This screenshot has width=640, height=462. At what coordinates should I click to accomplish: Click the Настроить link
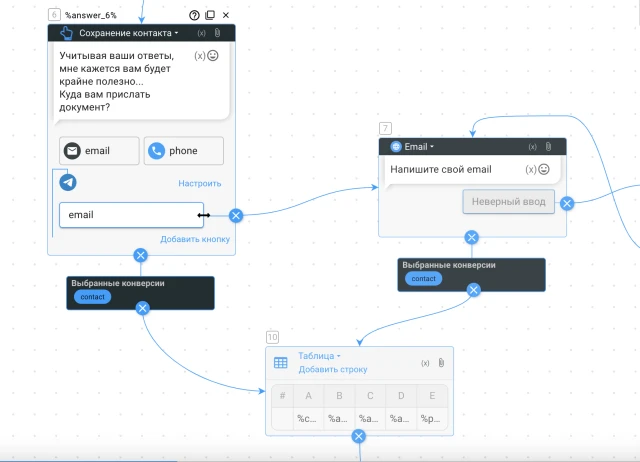pyautogui.click(x=200, y=184)
